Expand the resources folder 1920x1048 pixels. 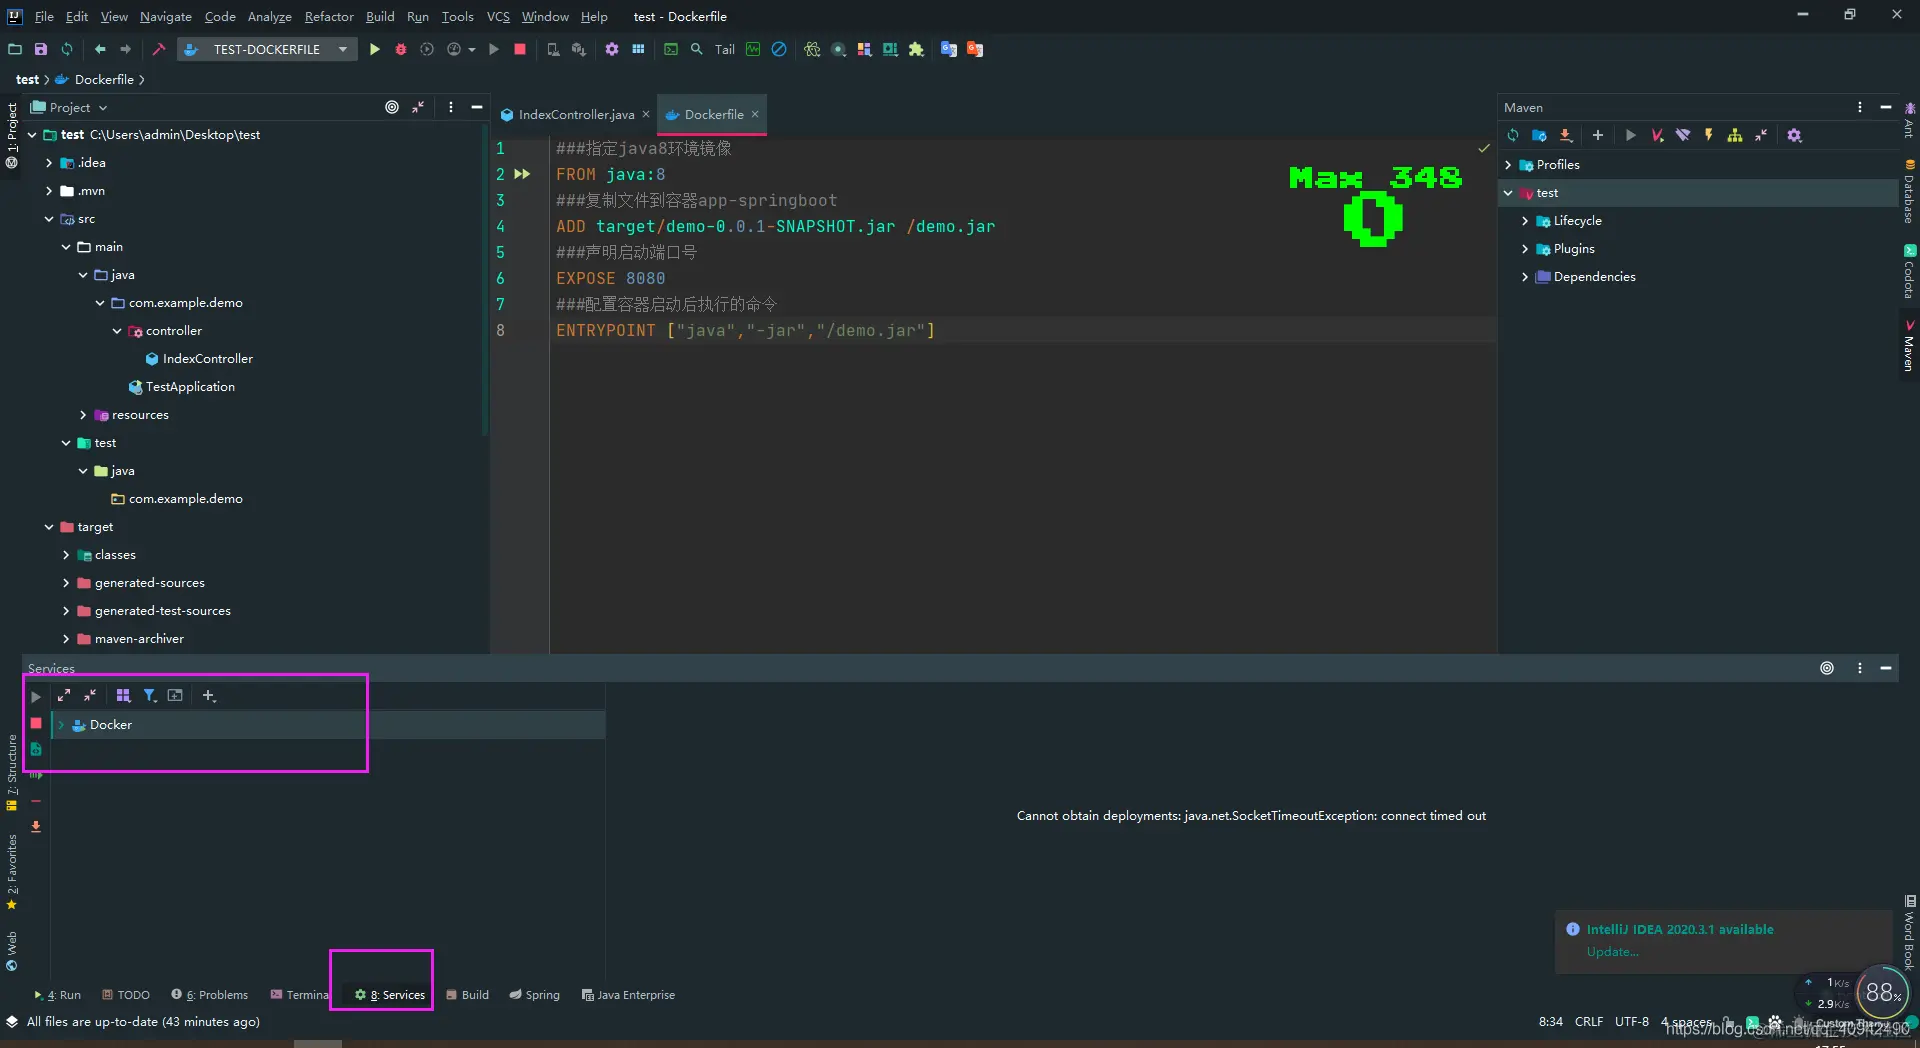pos(83,415)
